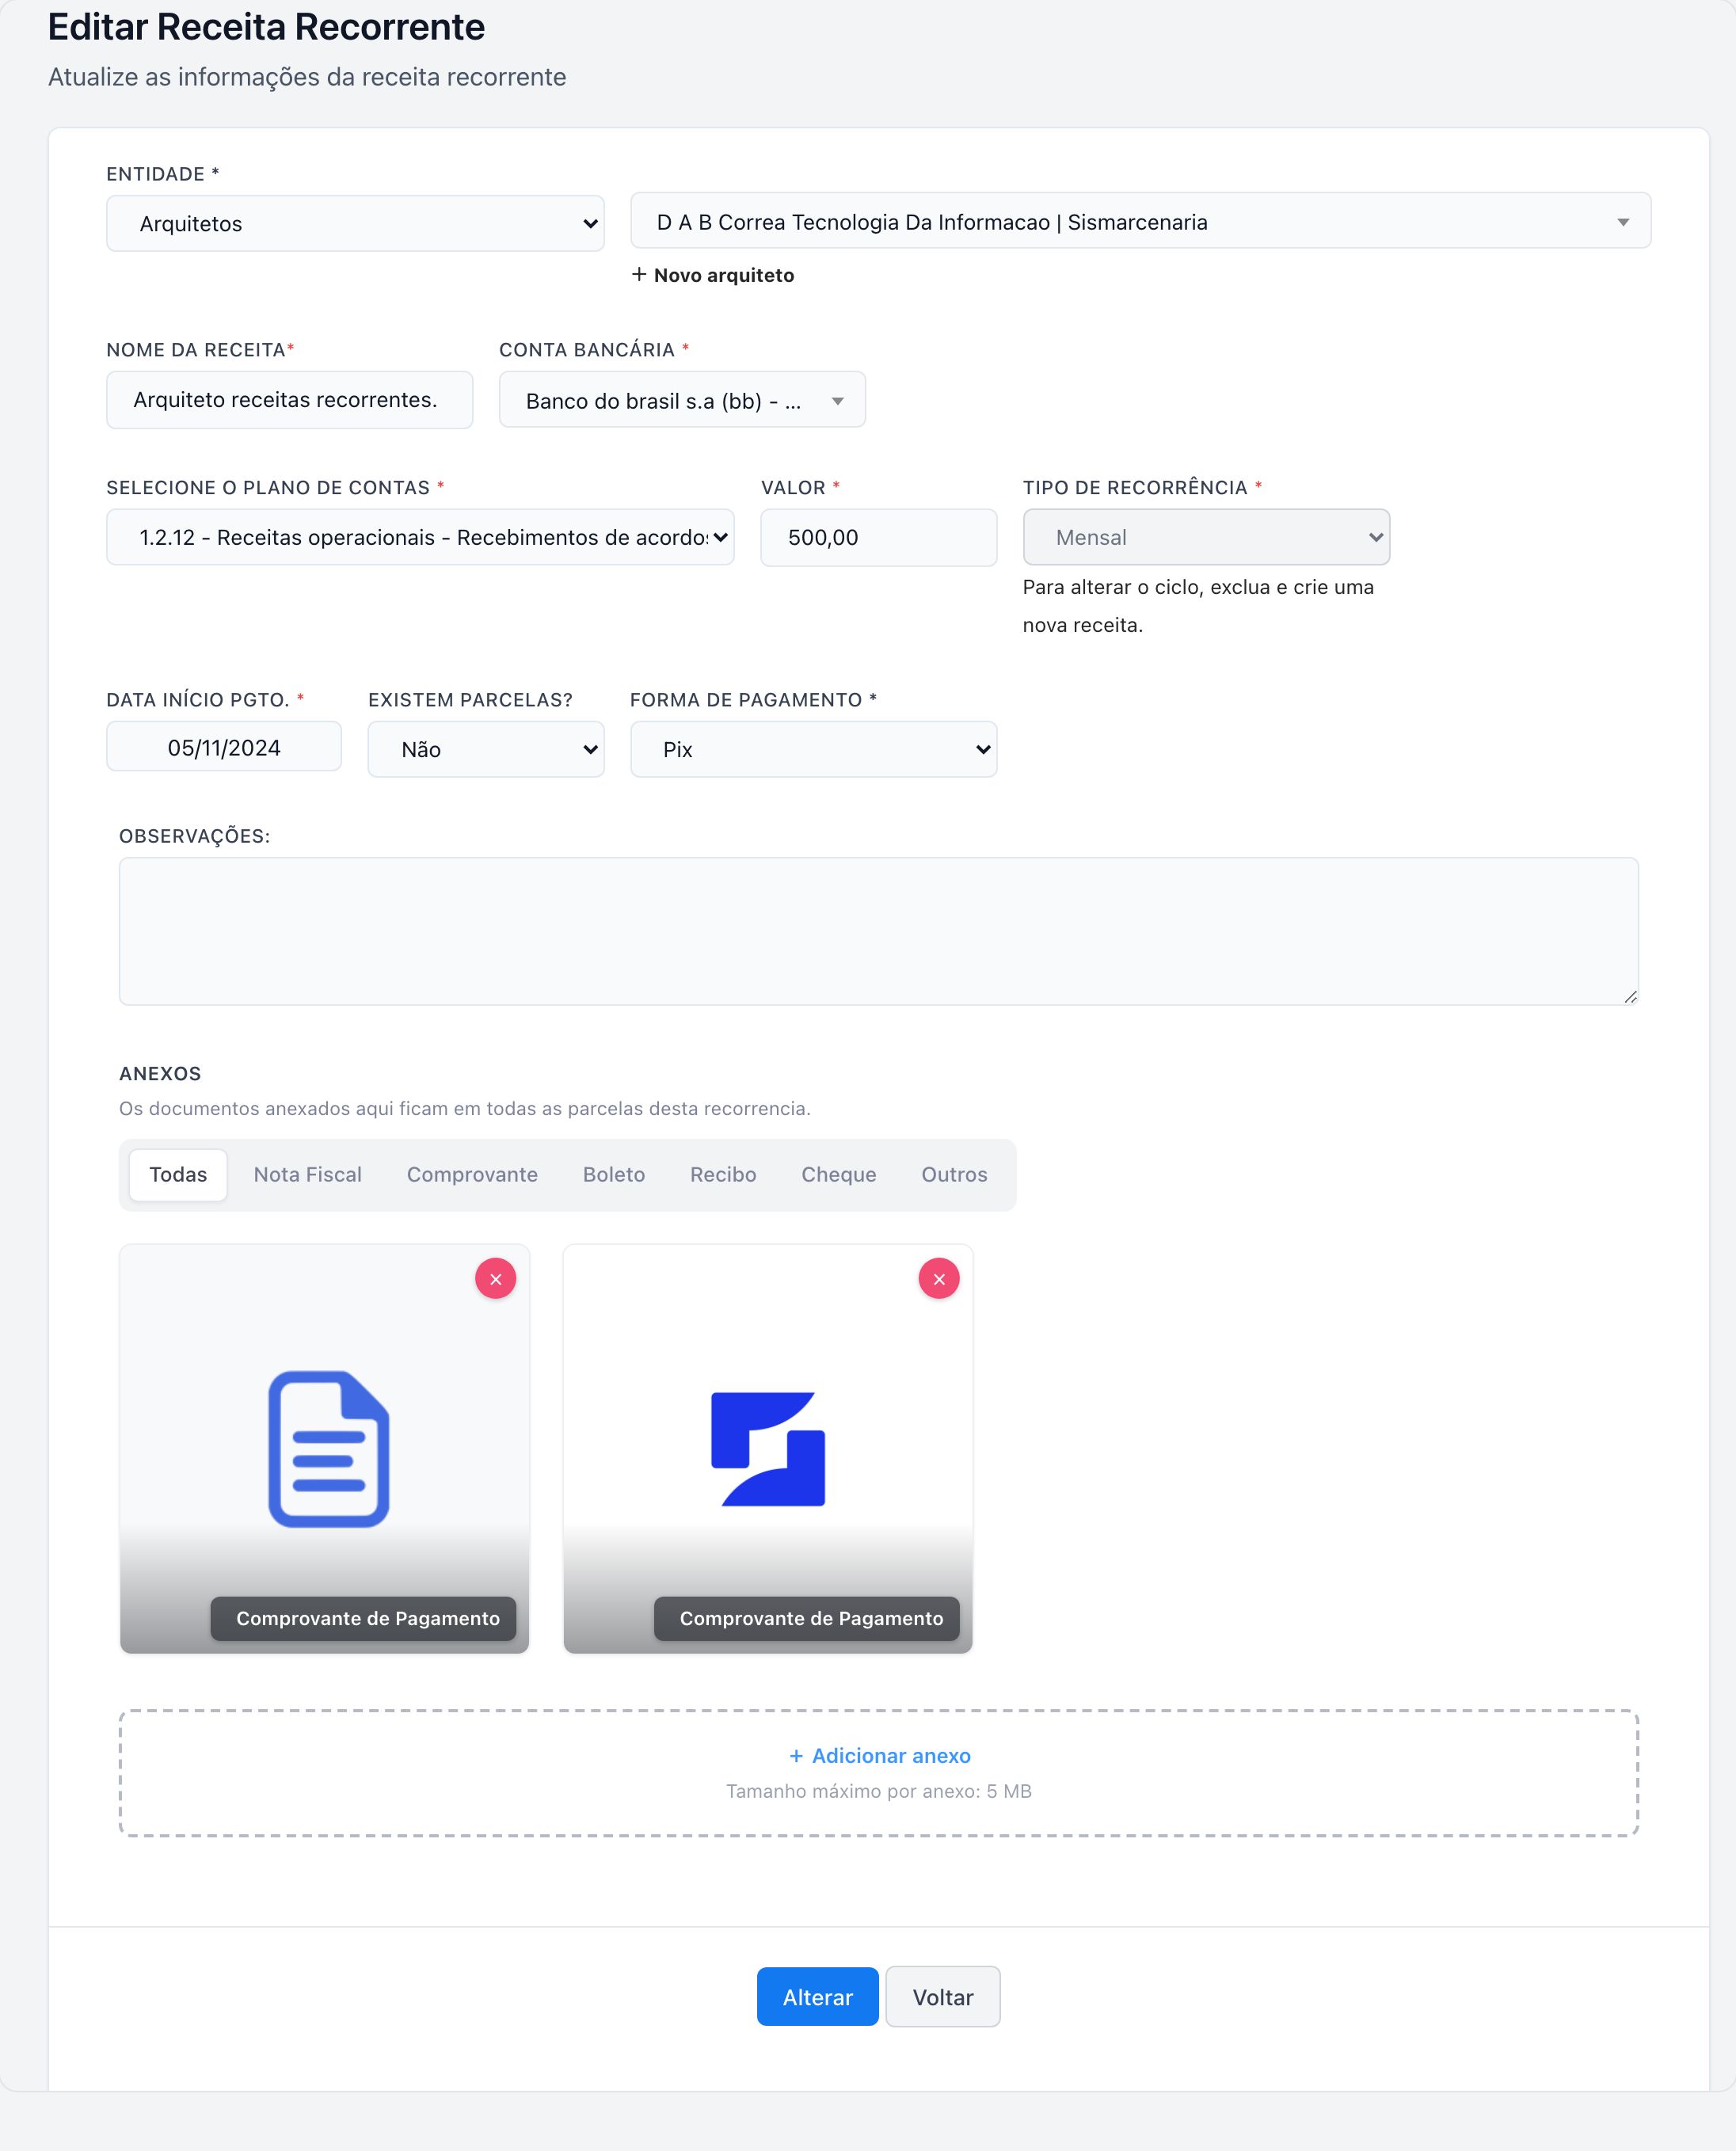
Task: Click the ANEXOS section heading
Action: pyautogui.click(x=160, y=1074)
